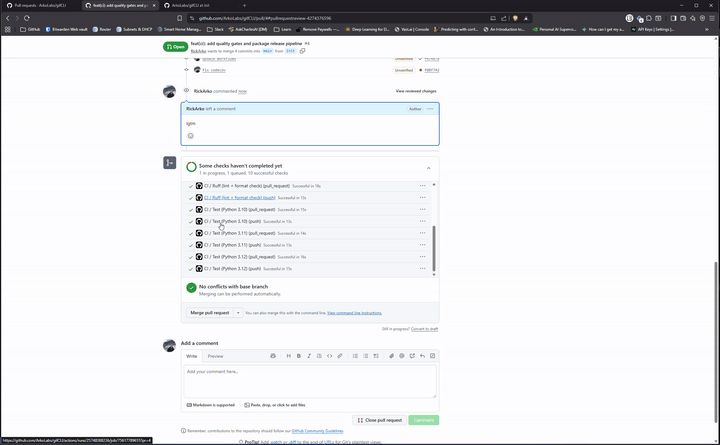The image size is (720, 445).
Task: Open the fix codecov commit link
Action: 214,70
